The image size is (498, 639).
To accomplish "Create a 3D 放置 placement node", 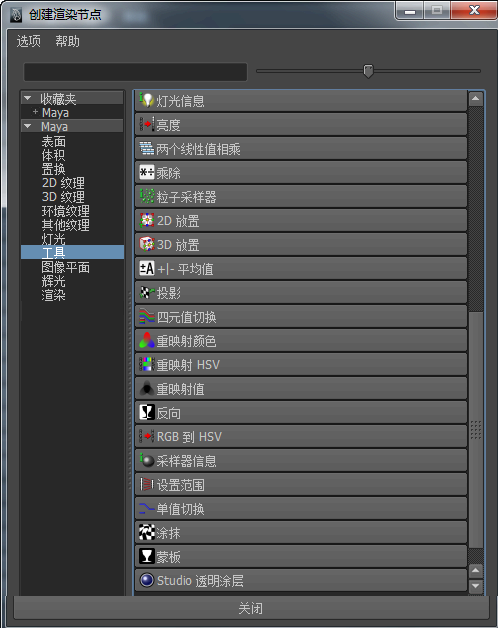I will click(301, 245).
